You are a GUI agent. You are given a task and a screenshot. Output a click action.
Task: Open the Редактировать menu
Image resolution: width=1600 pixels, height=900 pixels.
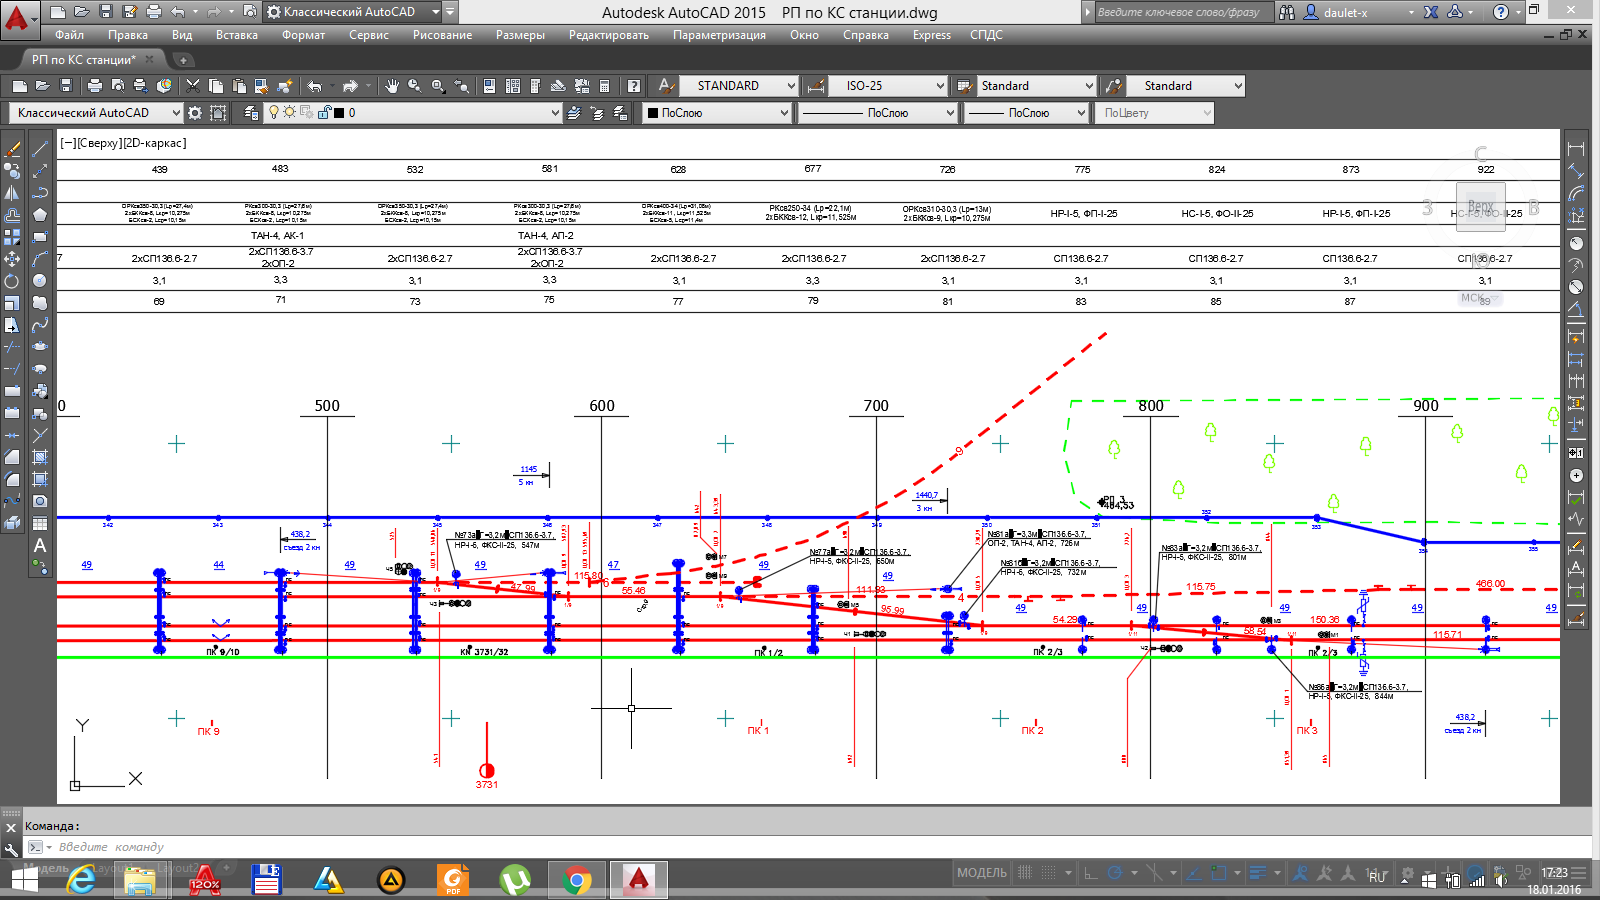point(609,35)
